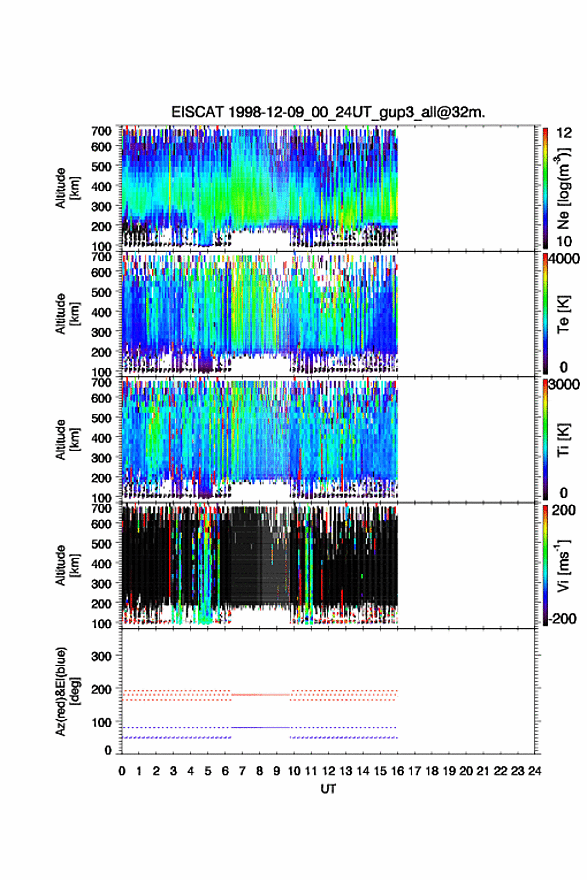Click the Altitude label of the Ti panel

tap(67, 439)
